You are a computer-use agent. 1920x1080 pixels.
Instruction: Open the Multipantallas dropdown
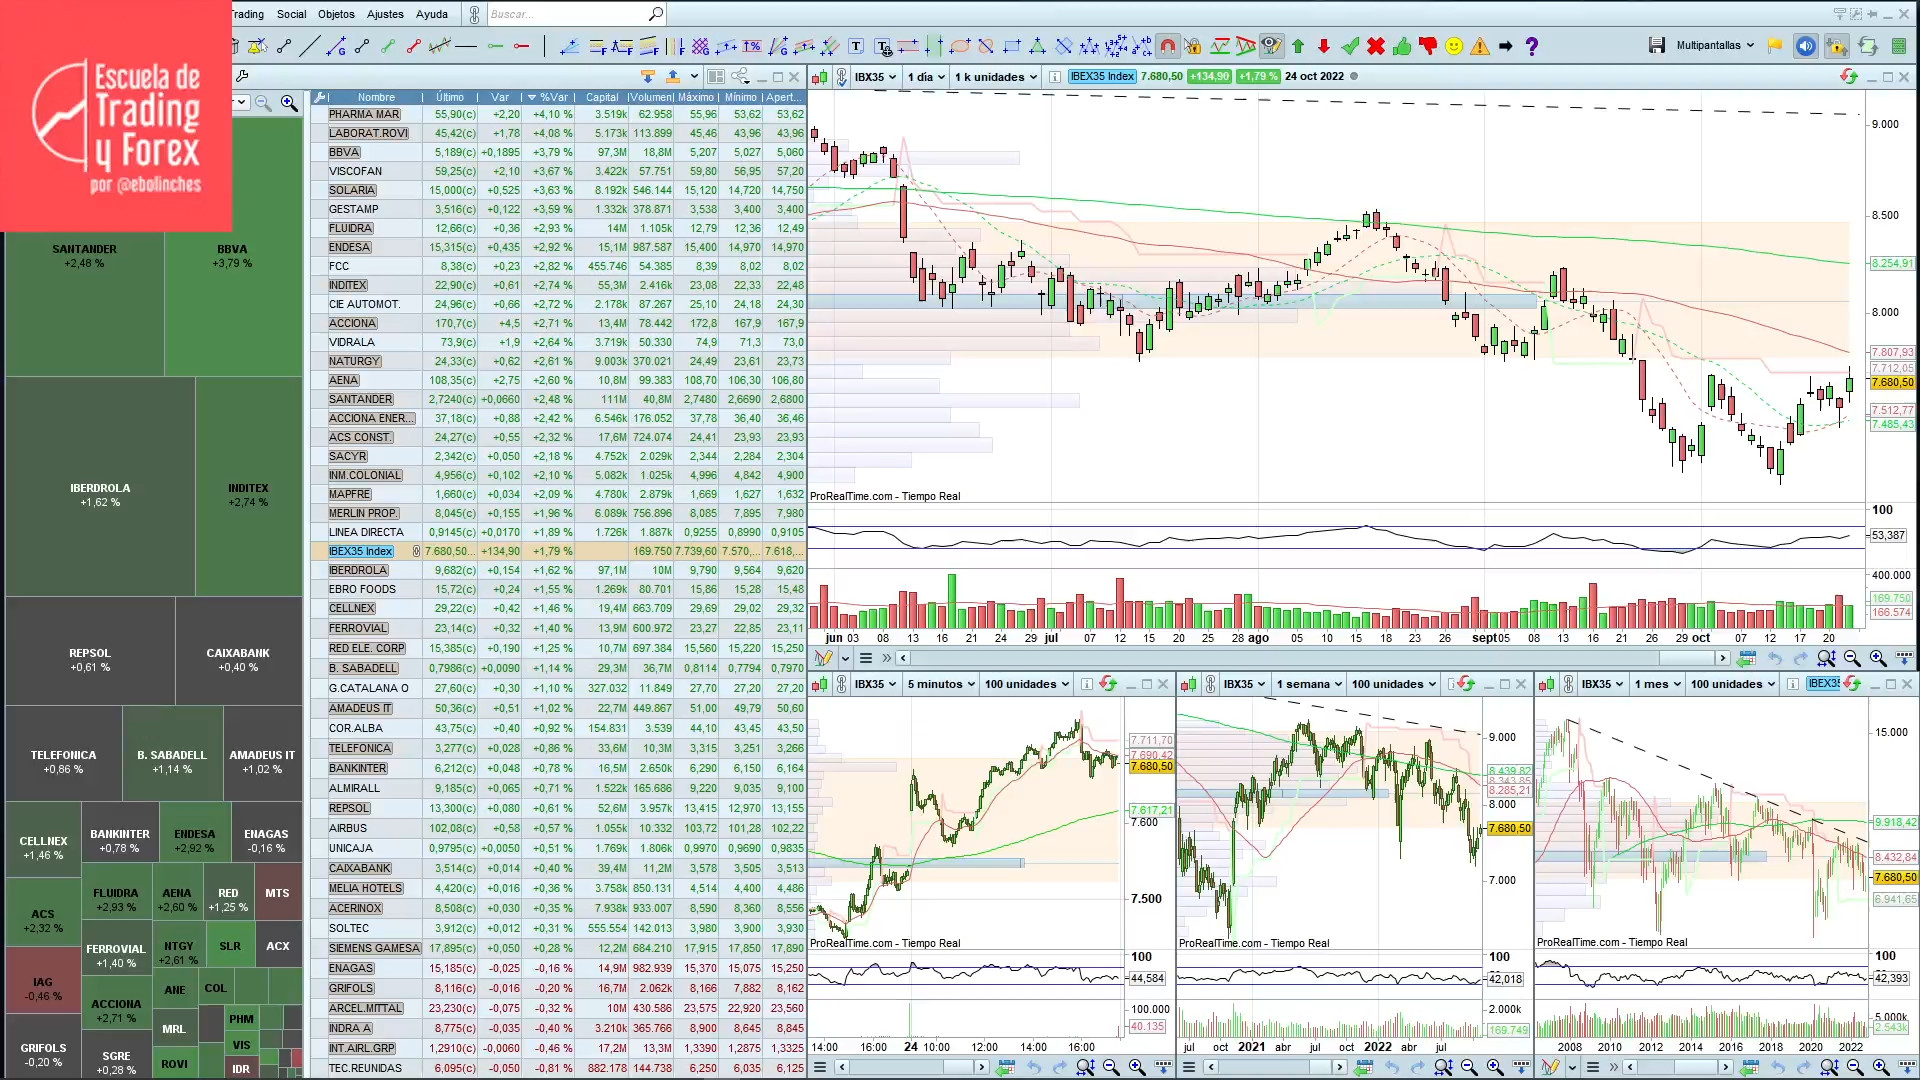click(1715, 46)
